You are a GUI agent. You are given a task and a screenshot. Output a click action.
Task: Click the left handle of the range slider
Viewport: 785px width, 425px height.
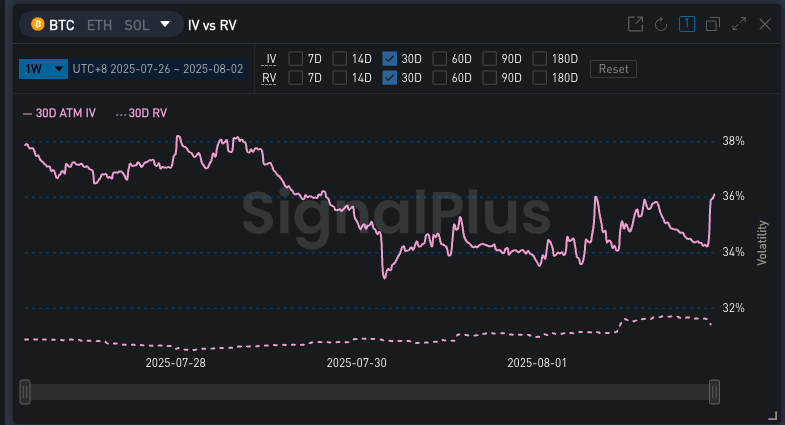click(25, 391)
